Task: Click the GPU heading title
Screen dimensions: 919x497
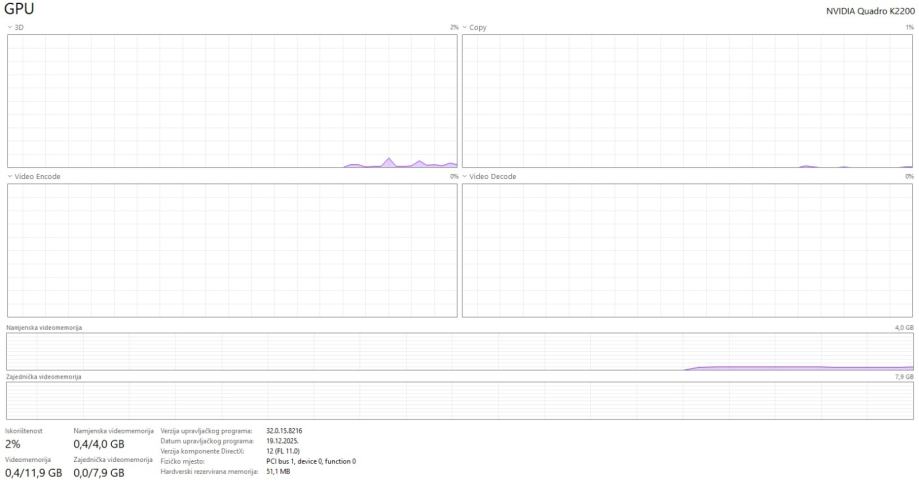Action: pyautogui.click(x=19, y=9)
